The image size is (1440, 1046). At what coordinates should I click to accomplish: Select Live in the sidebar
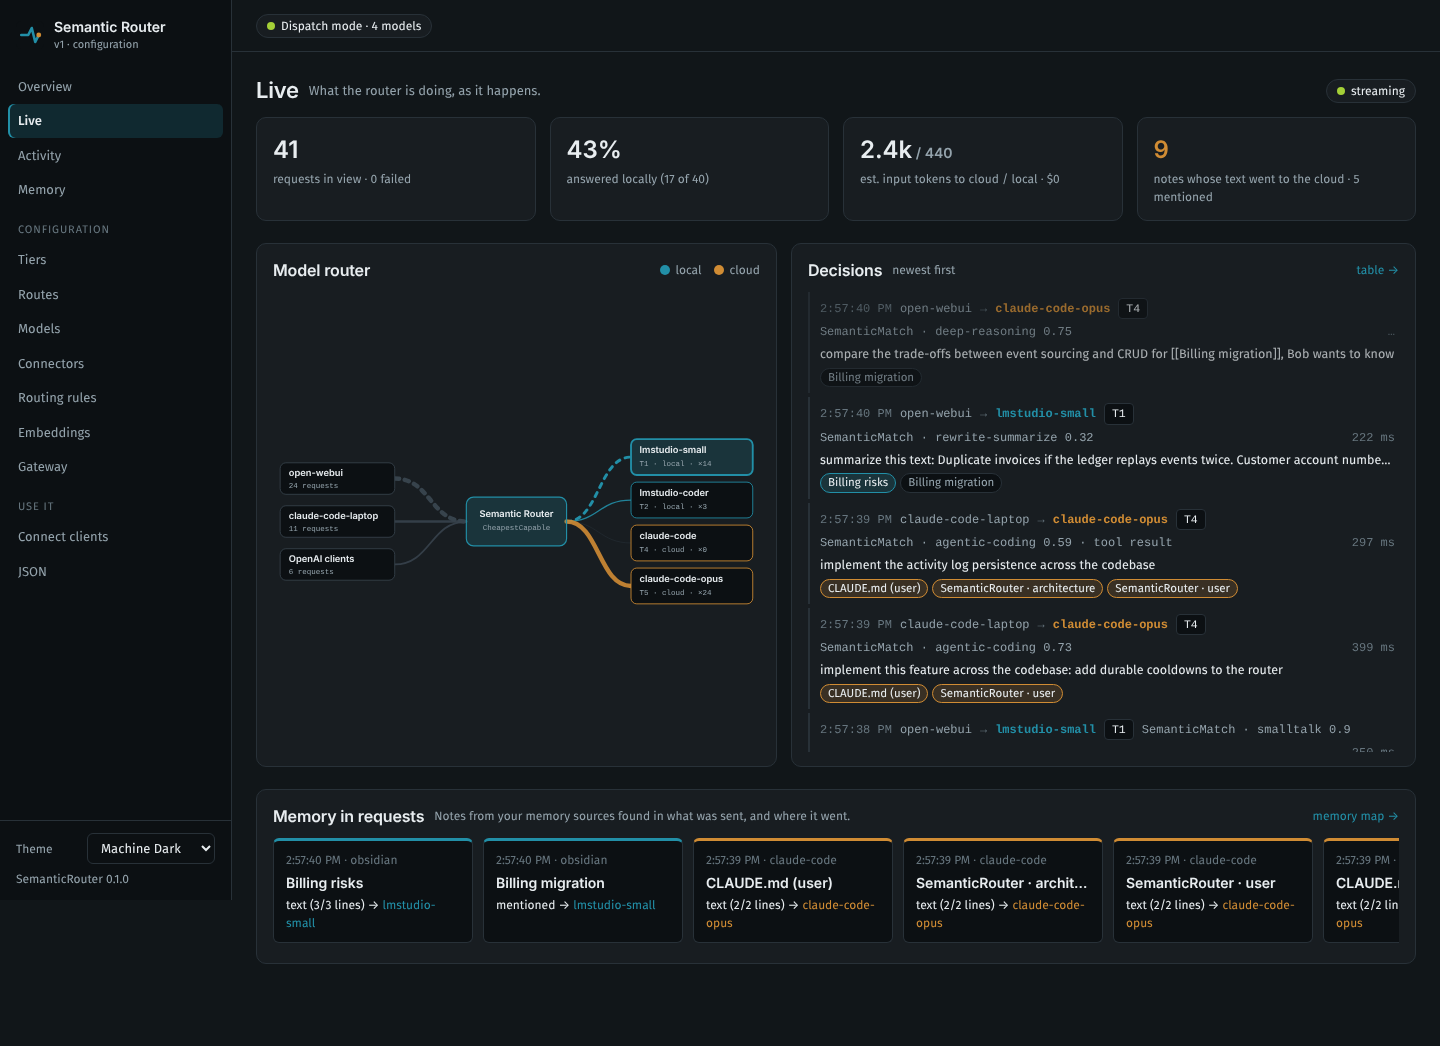point(115,121)
